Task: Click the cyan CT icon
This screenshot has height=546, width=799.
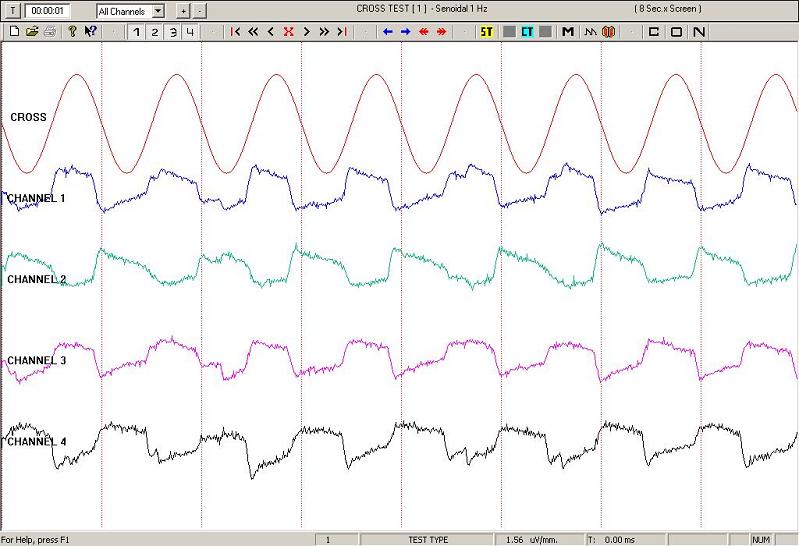Action: tap(527, 32)
